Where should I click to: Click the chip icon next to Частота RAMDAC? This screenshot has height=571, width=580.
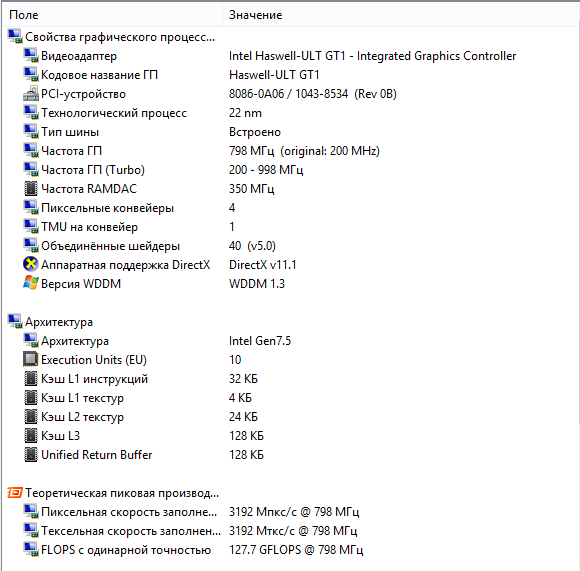tap(30, 189)
